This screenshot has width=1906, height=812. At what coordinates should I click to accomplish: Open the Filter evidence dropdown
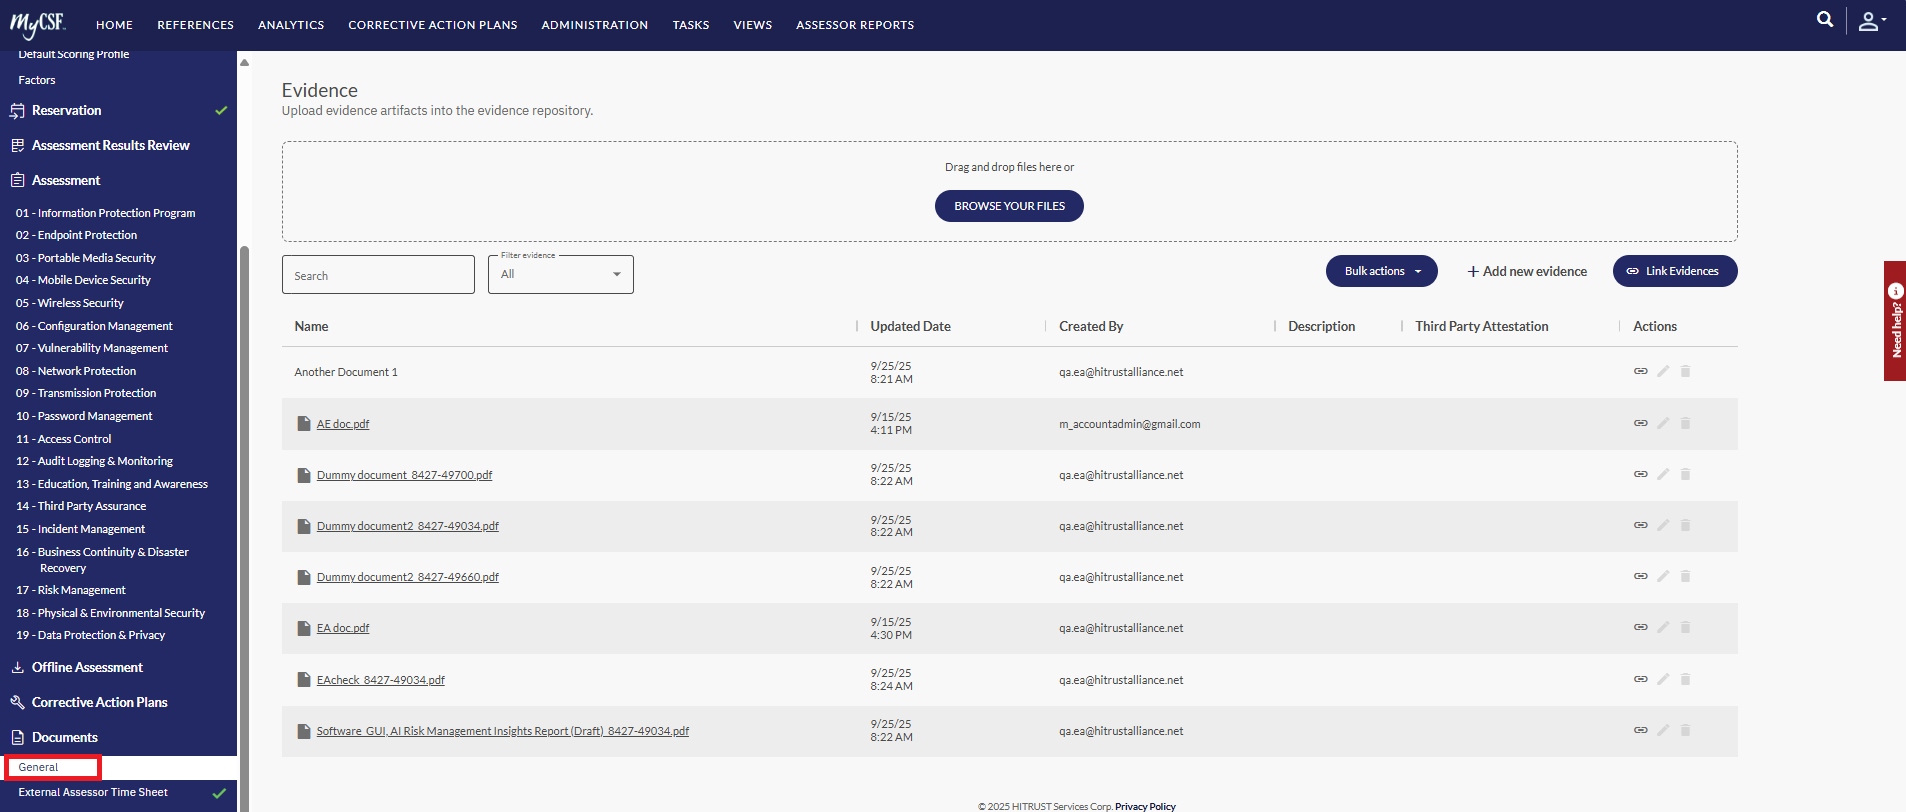tap(560, 274)
